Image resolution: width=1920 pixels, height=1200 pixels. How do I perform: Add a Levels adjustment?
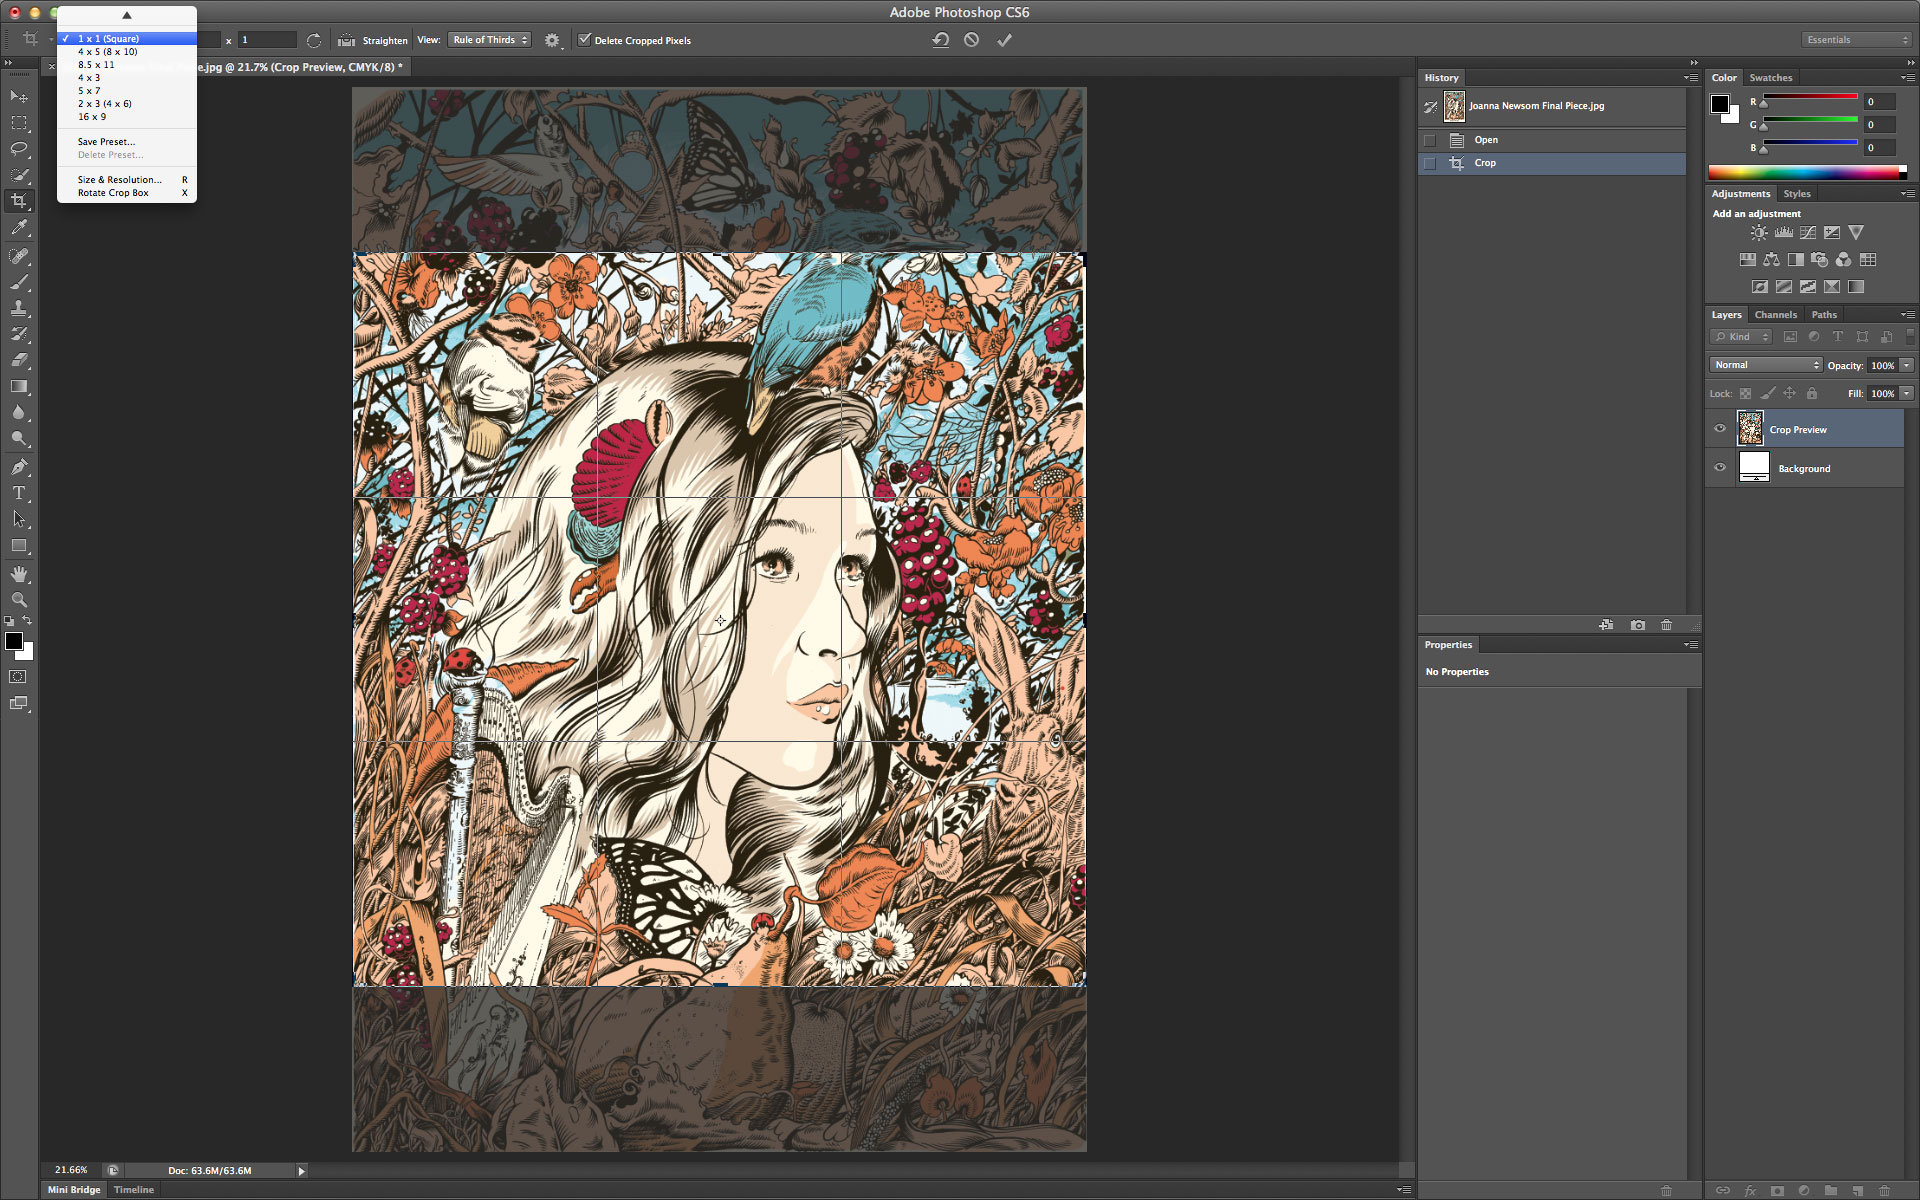tap(1783, 232)
